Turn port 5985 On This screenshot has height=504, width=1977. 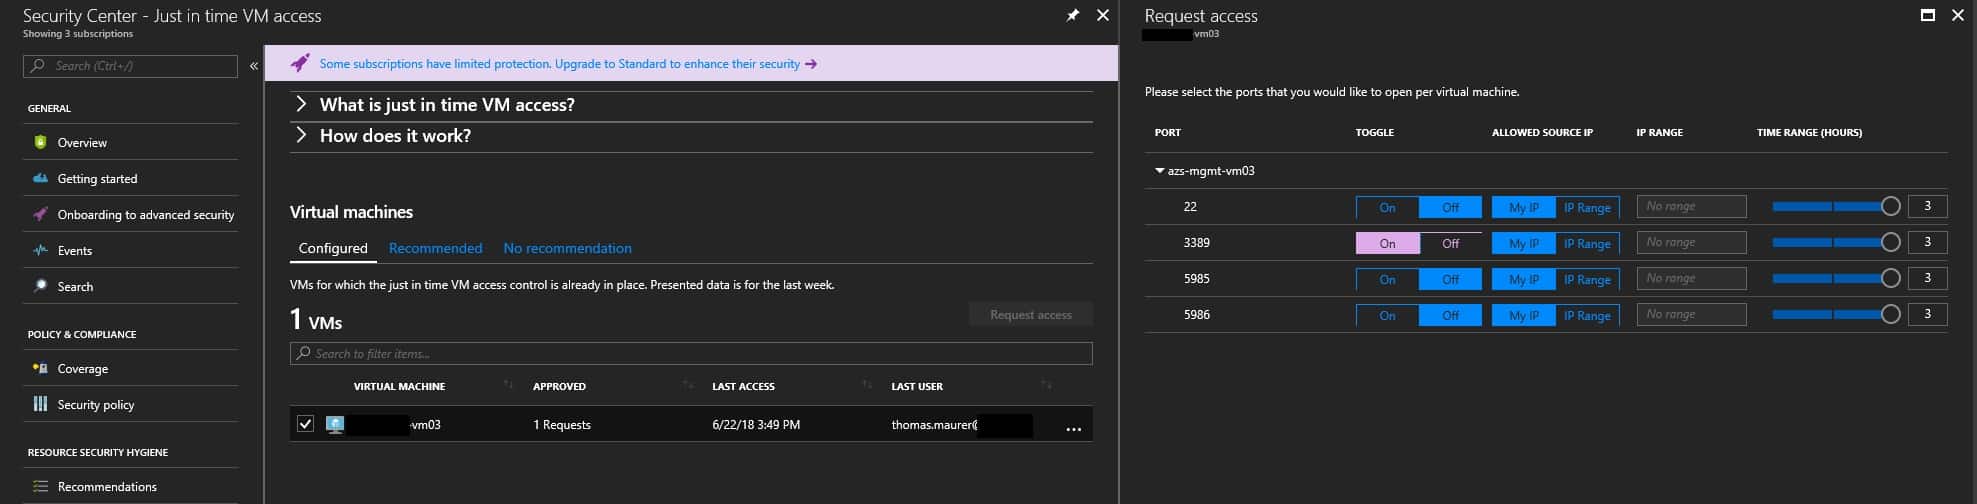1387,279
